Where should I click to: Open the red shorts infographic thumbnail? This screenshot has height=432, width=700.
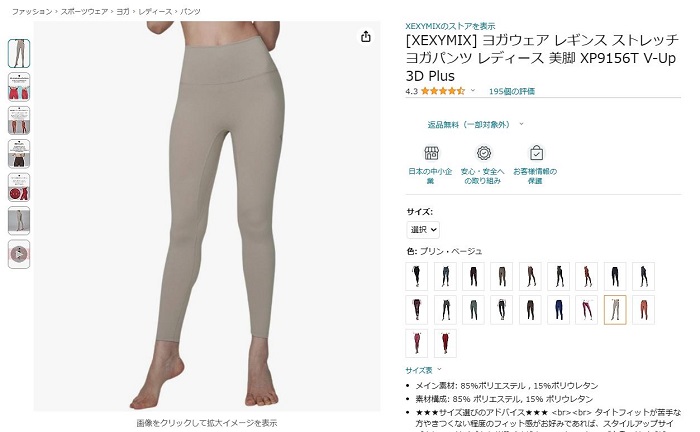point(19,87)
